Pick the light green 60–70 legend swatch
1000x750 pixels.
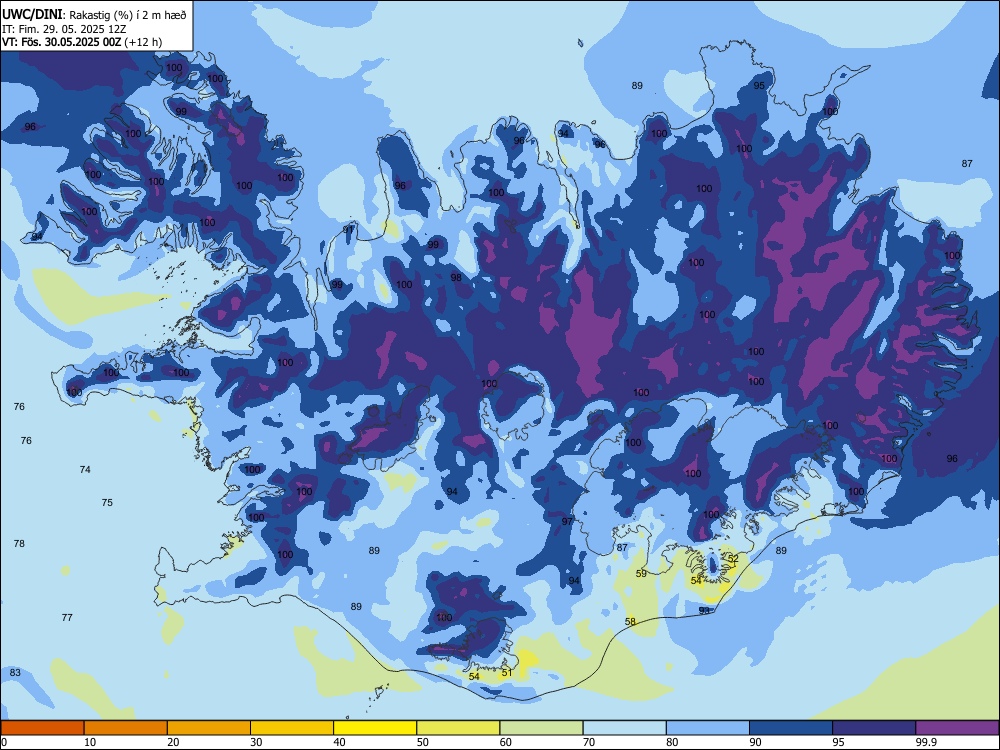pos(541,728)
